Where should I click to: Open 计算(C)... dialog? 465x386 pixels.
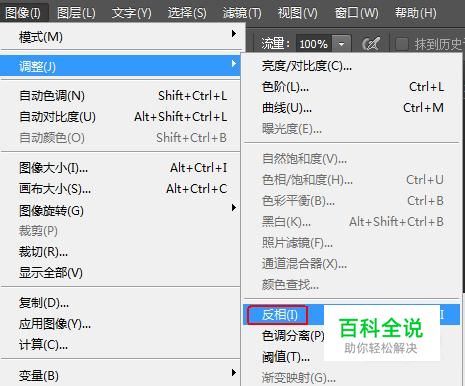(x=120, y=345)
